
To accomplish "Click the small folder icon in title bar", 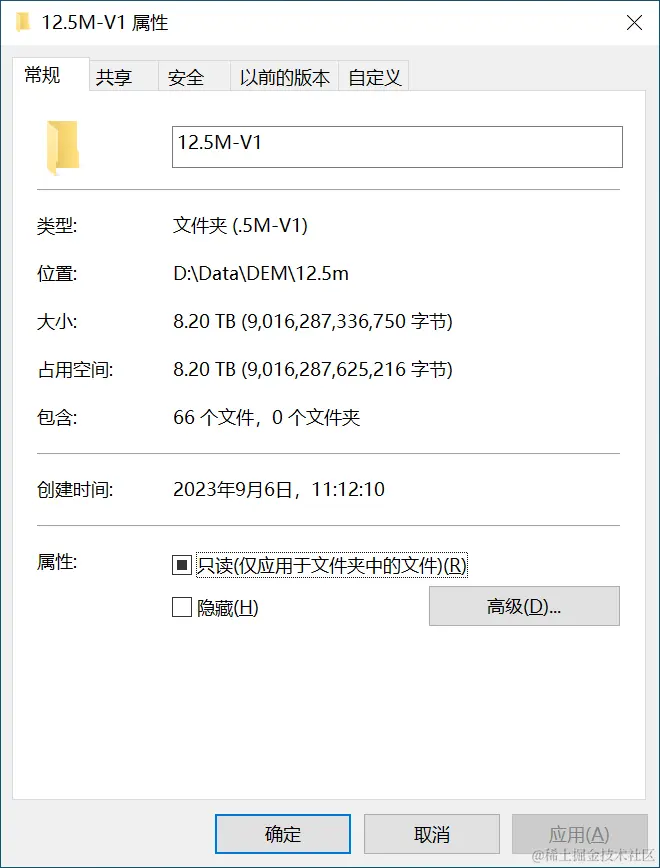I will (23, 22).
